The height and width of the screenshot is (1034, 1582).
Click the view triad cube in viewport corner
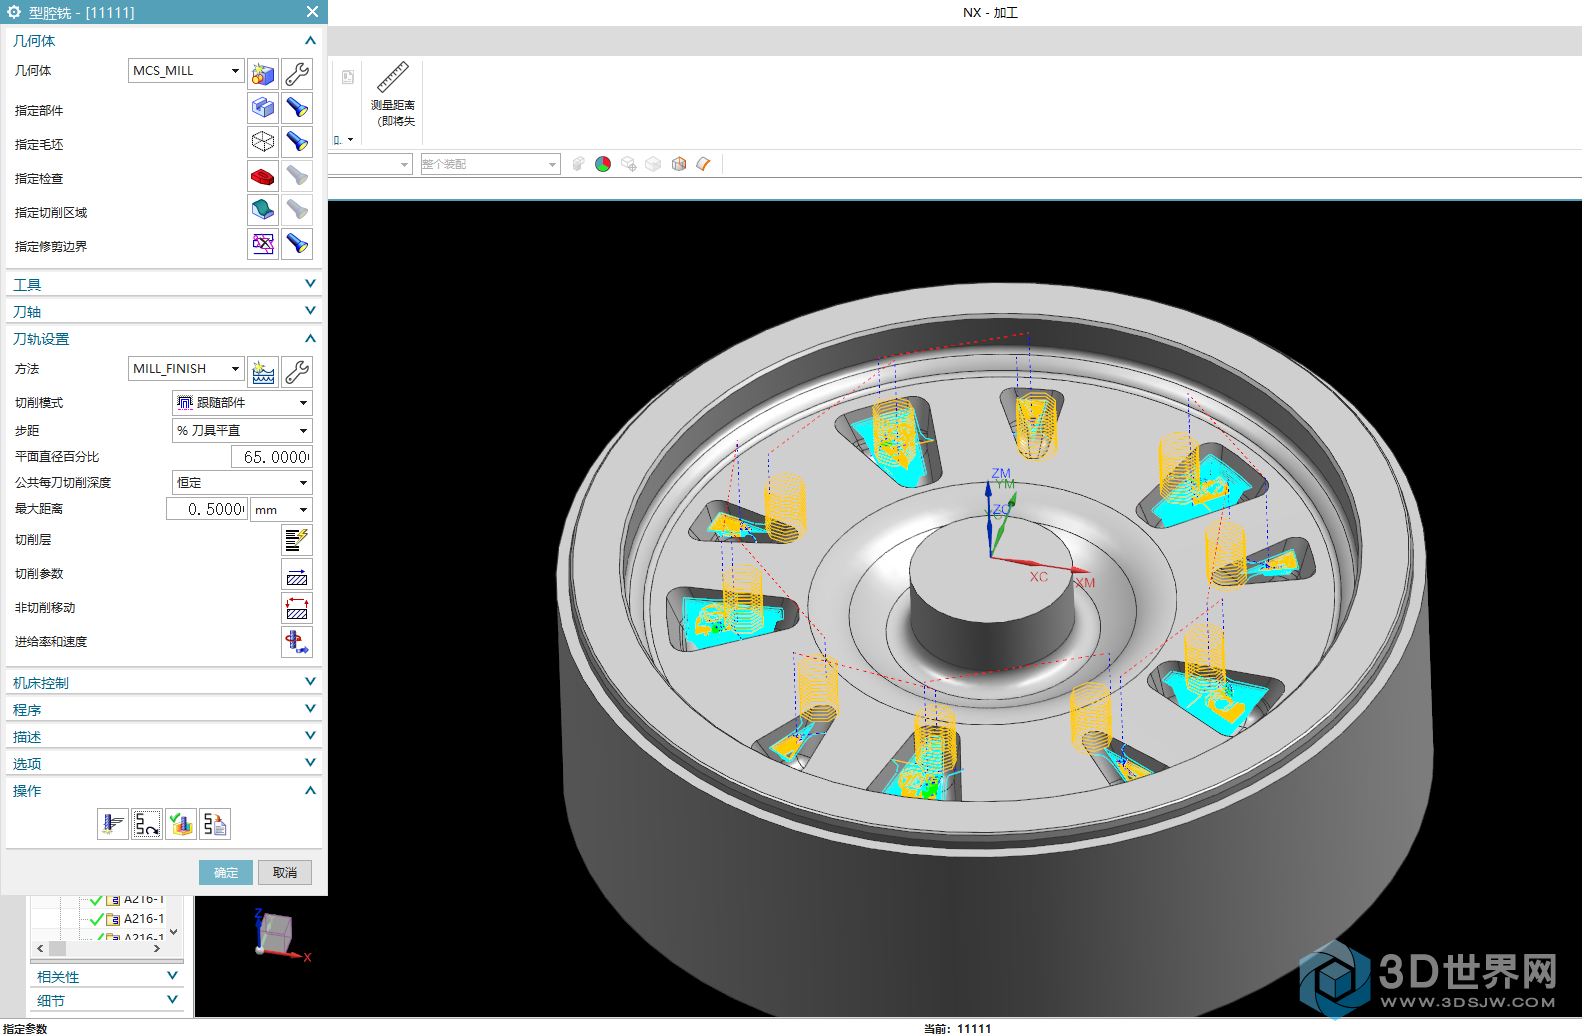pyautogui.click(x=275, y=934)
